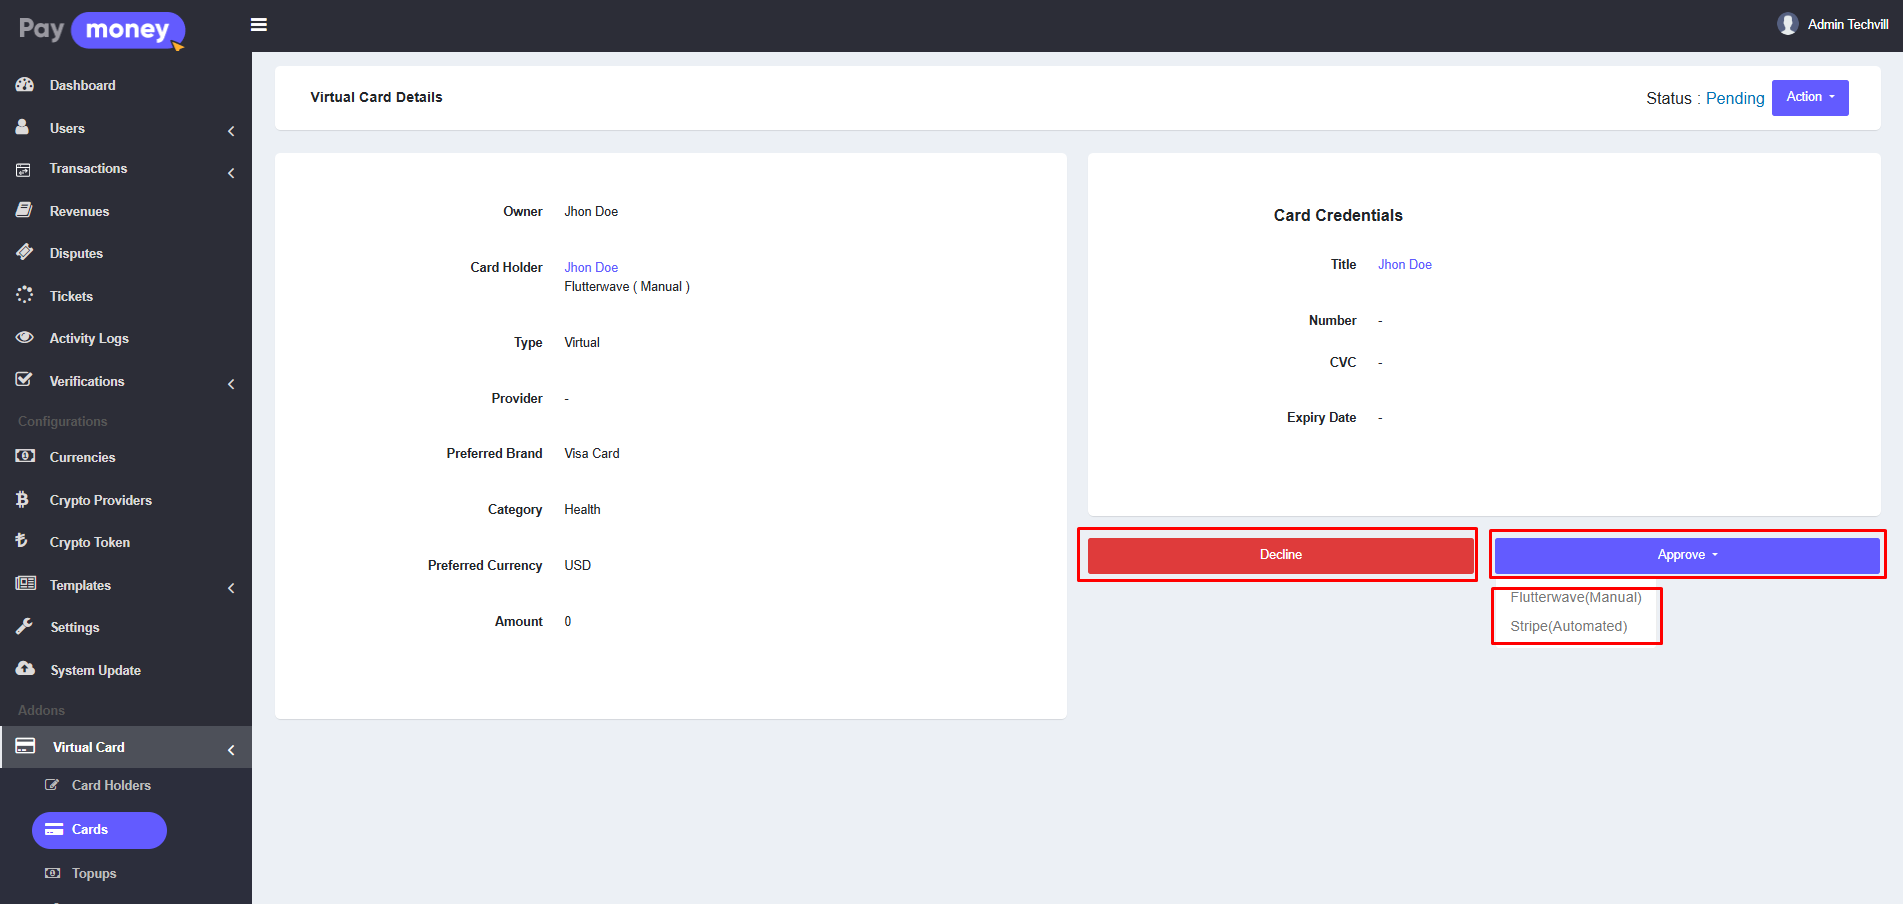Click the Crypto Providers bitcoin icon
The height and width of the screenshot is (904, 1903).
click(23, 499)
